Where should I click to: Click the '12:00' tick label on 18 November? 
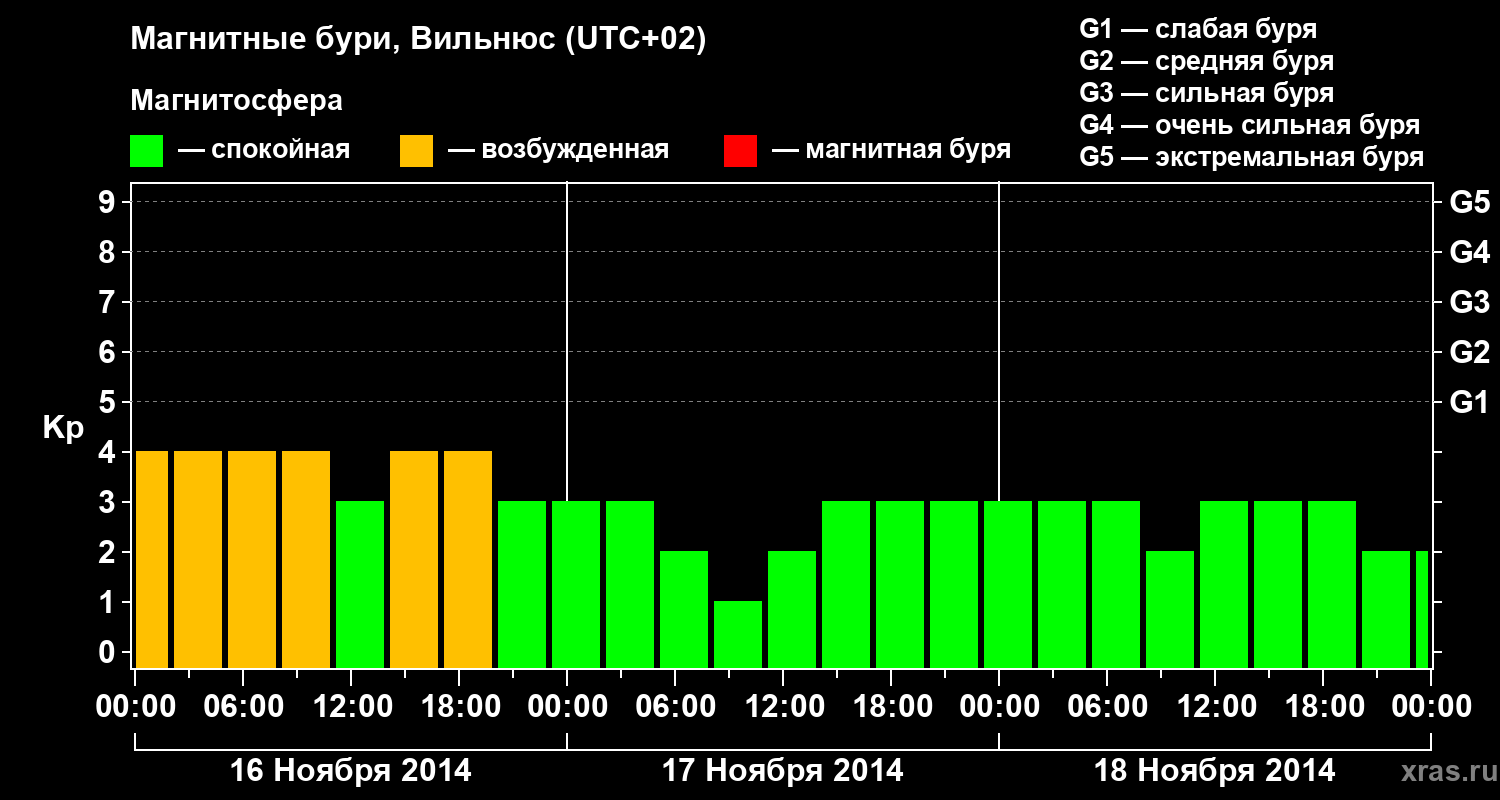click(1215, 706)
